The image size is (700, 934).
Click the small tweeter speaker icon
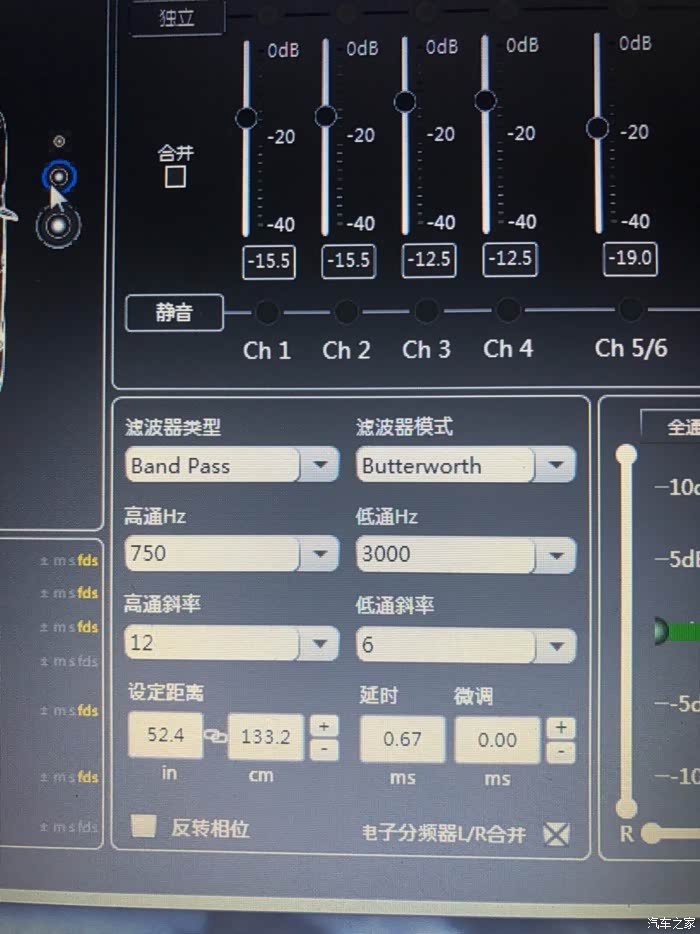tap(59, 141)
